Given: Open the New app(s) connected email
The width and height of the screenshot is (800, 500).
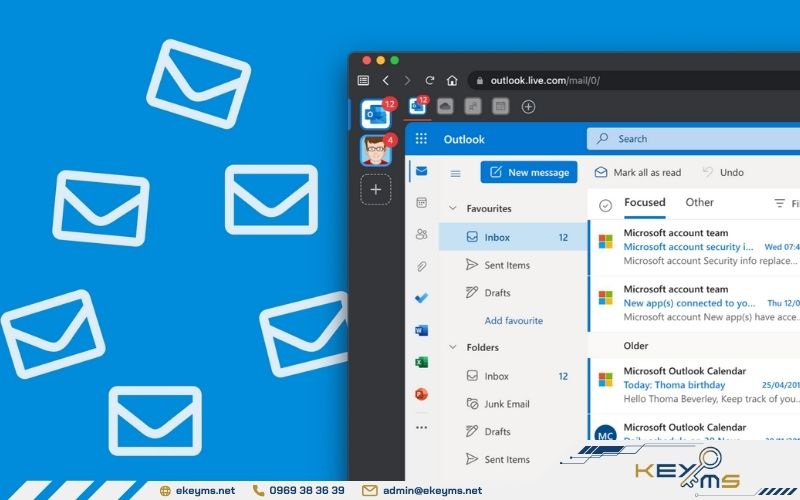Looking at the screenshot, I should (694, 303).
